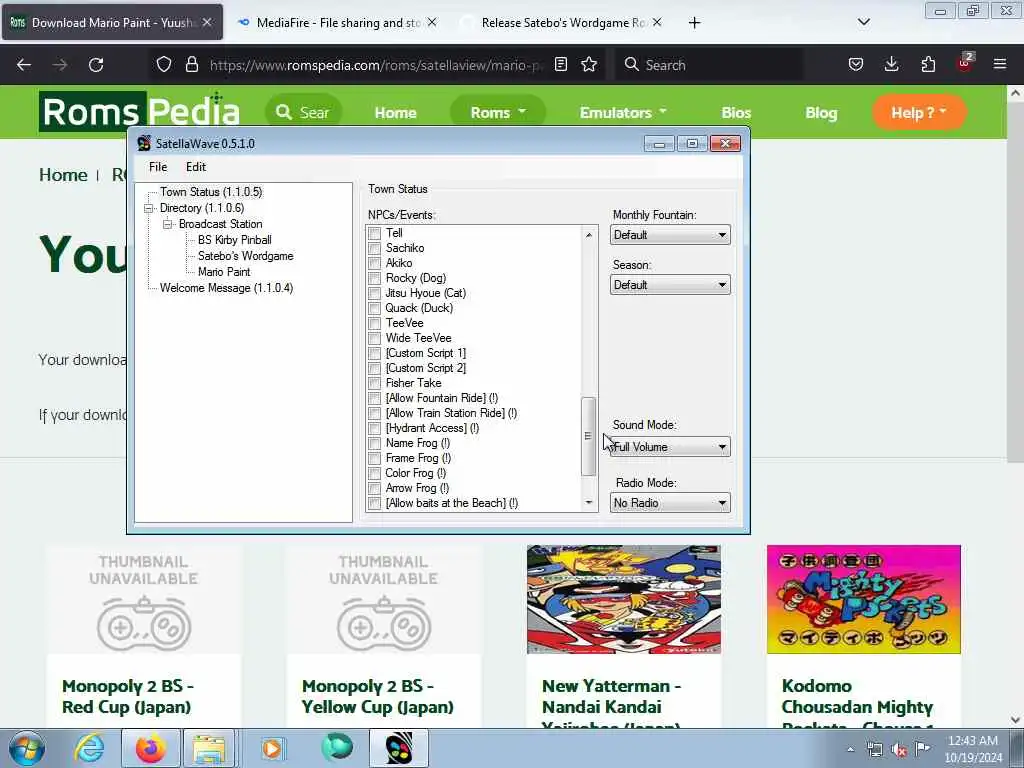Open the Firefox hamburger menu
This screenshot has width=1024, height=768.
tap(1000, 65)
